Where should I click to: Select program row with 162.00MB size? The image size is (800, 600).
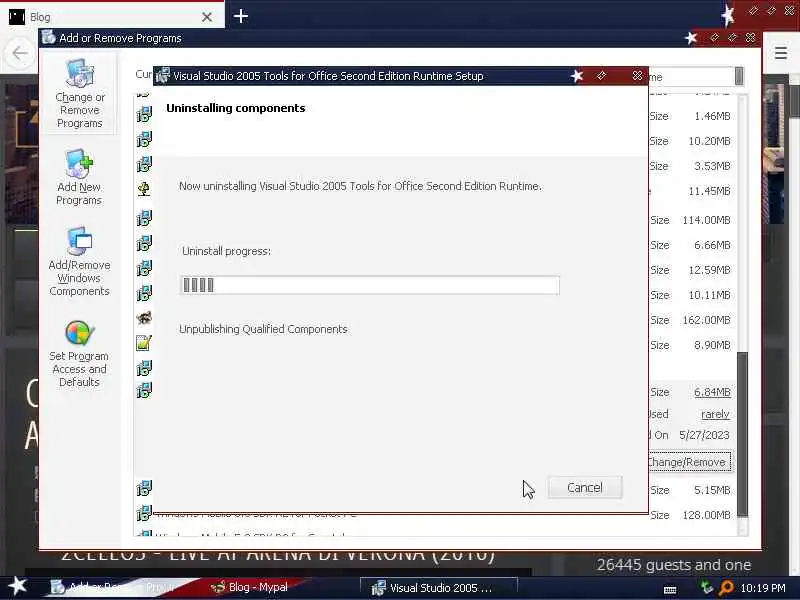pos(436,320)
